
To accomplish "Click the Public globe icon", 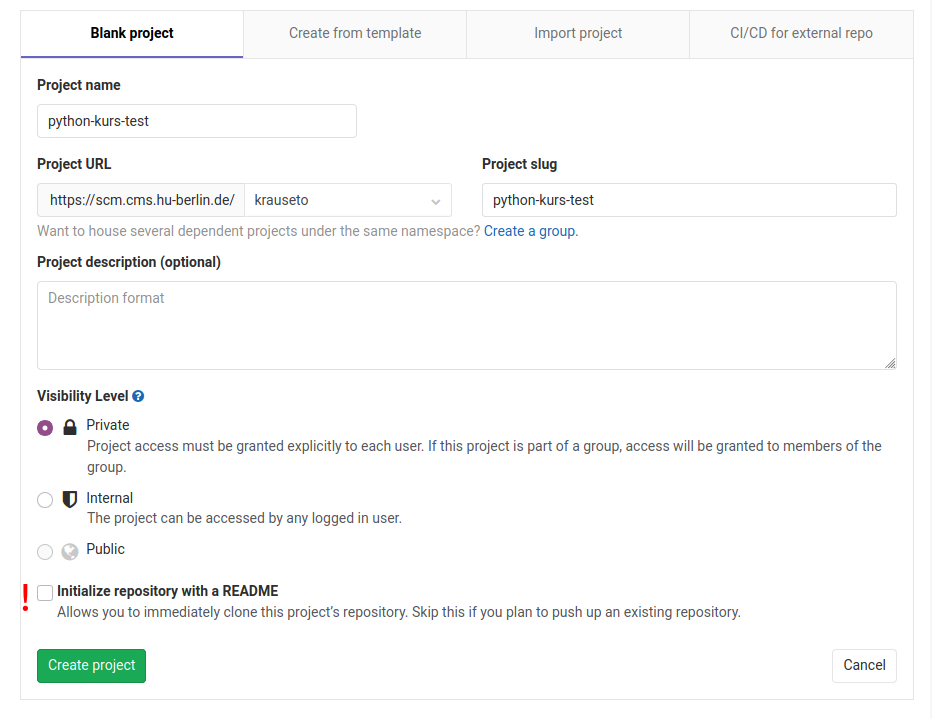I will click(x=70, y=552).
